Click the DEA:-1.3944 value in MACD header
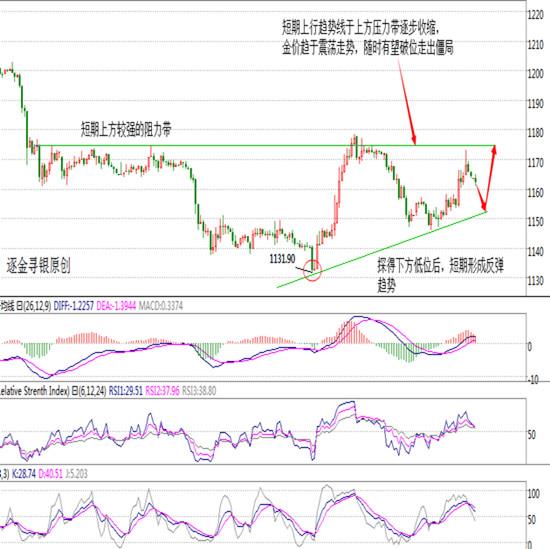Viewport: 550px width, 549px height. 116,306
